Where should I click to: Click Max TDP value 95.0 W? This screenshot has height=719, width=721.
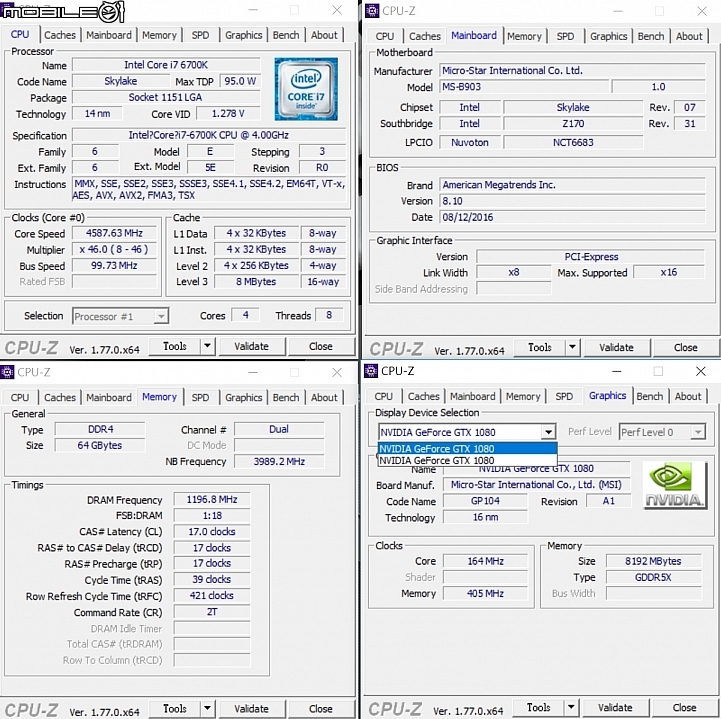(x=240, y=81)
